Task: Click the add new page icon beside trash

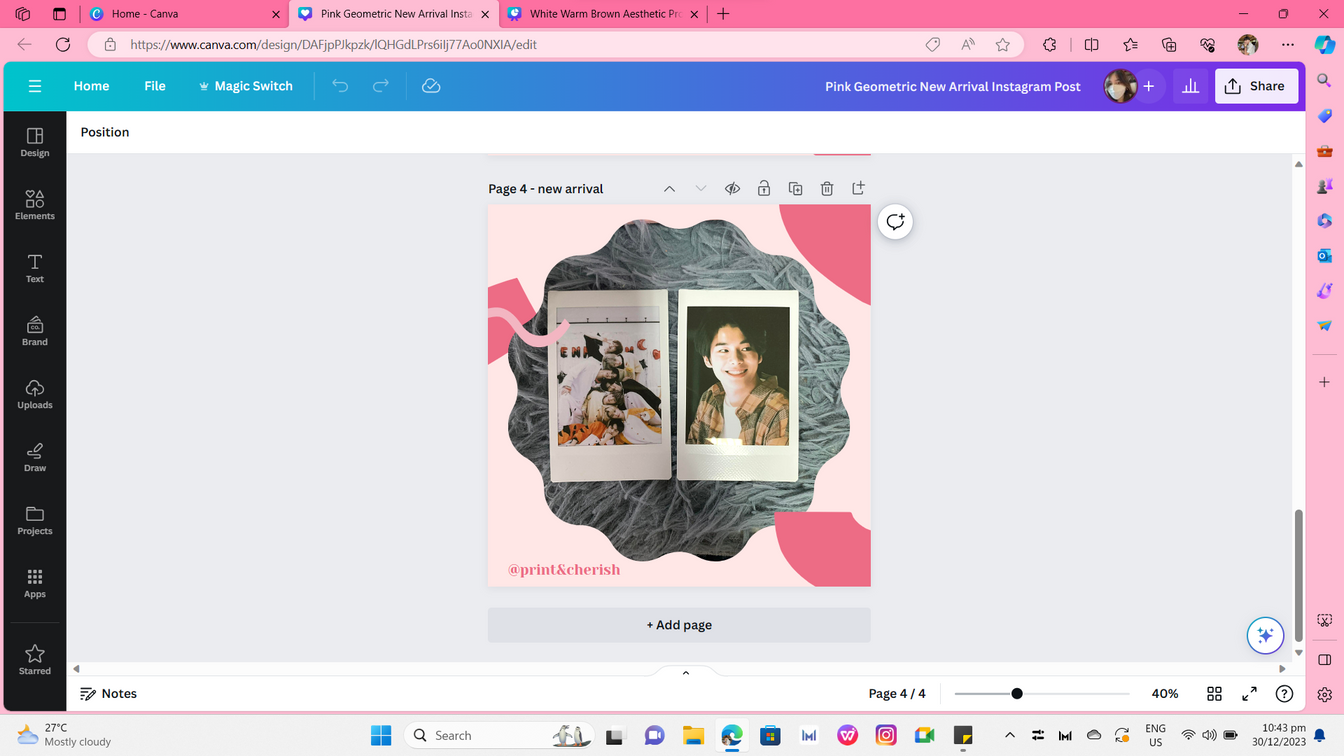Action: tap(858, 188)
